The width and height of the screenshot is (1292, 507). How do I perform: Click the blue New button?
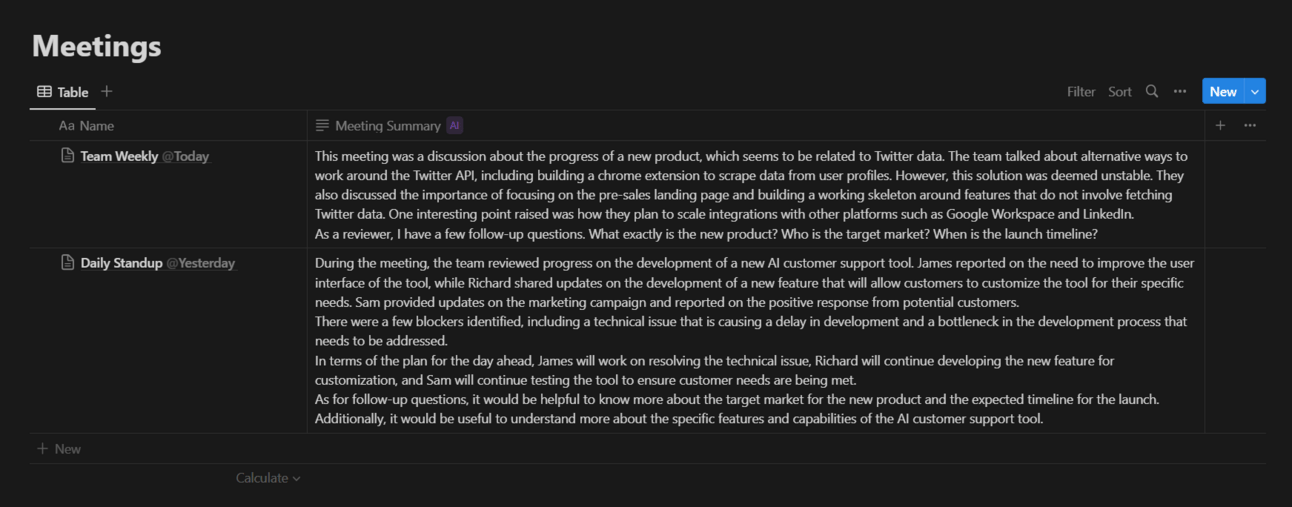click(1223, 91)
